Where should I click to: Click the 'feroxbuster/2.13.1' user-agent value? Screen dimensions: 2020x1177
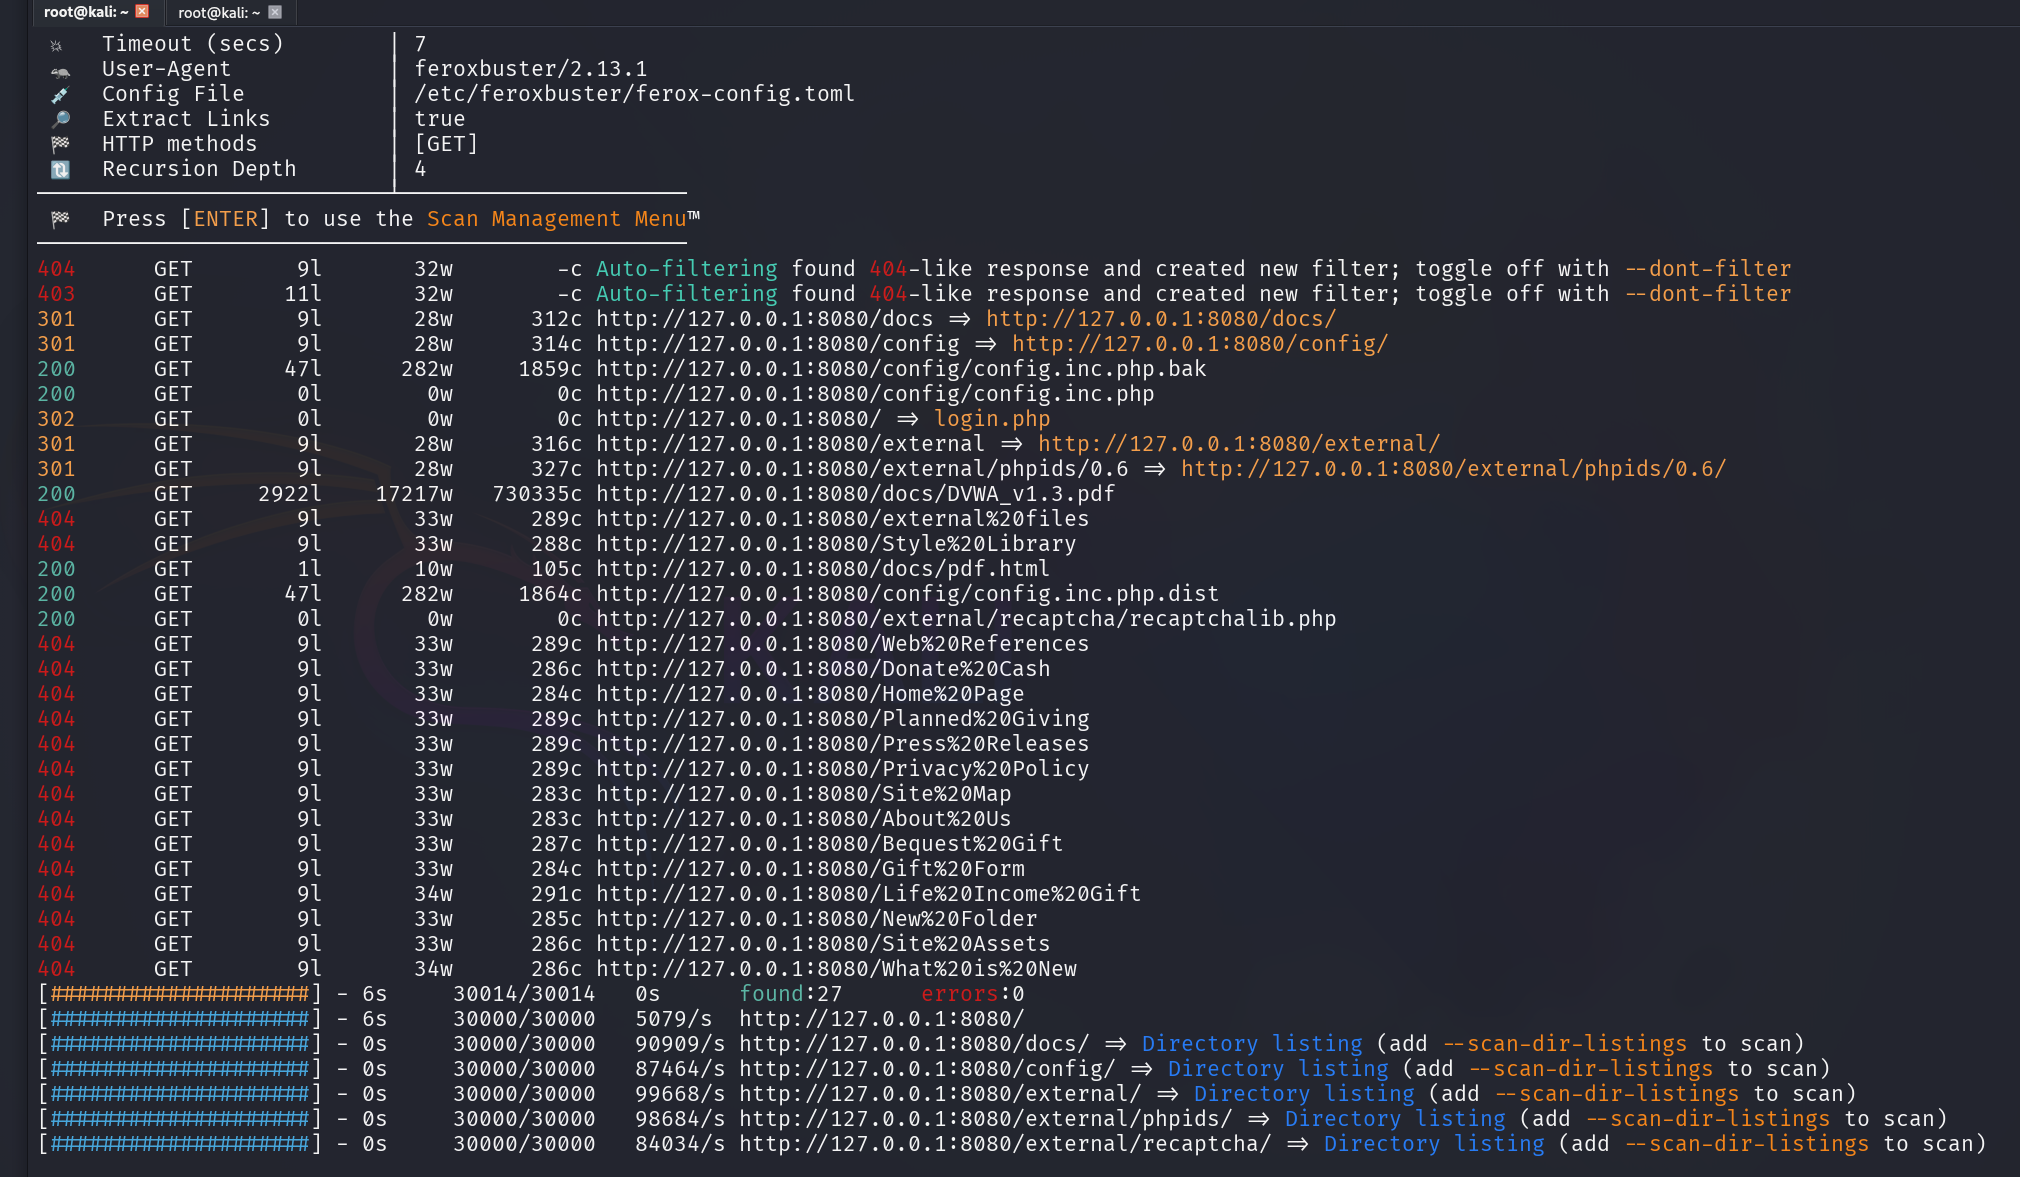point(531,69)
